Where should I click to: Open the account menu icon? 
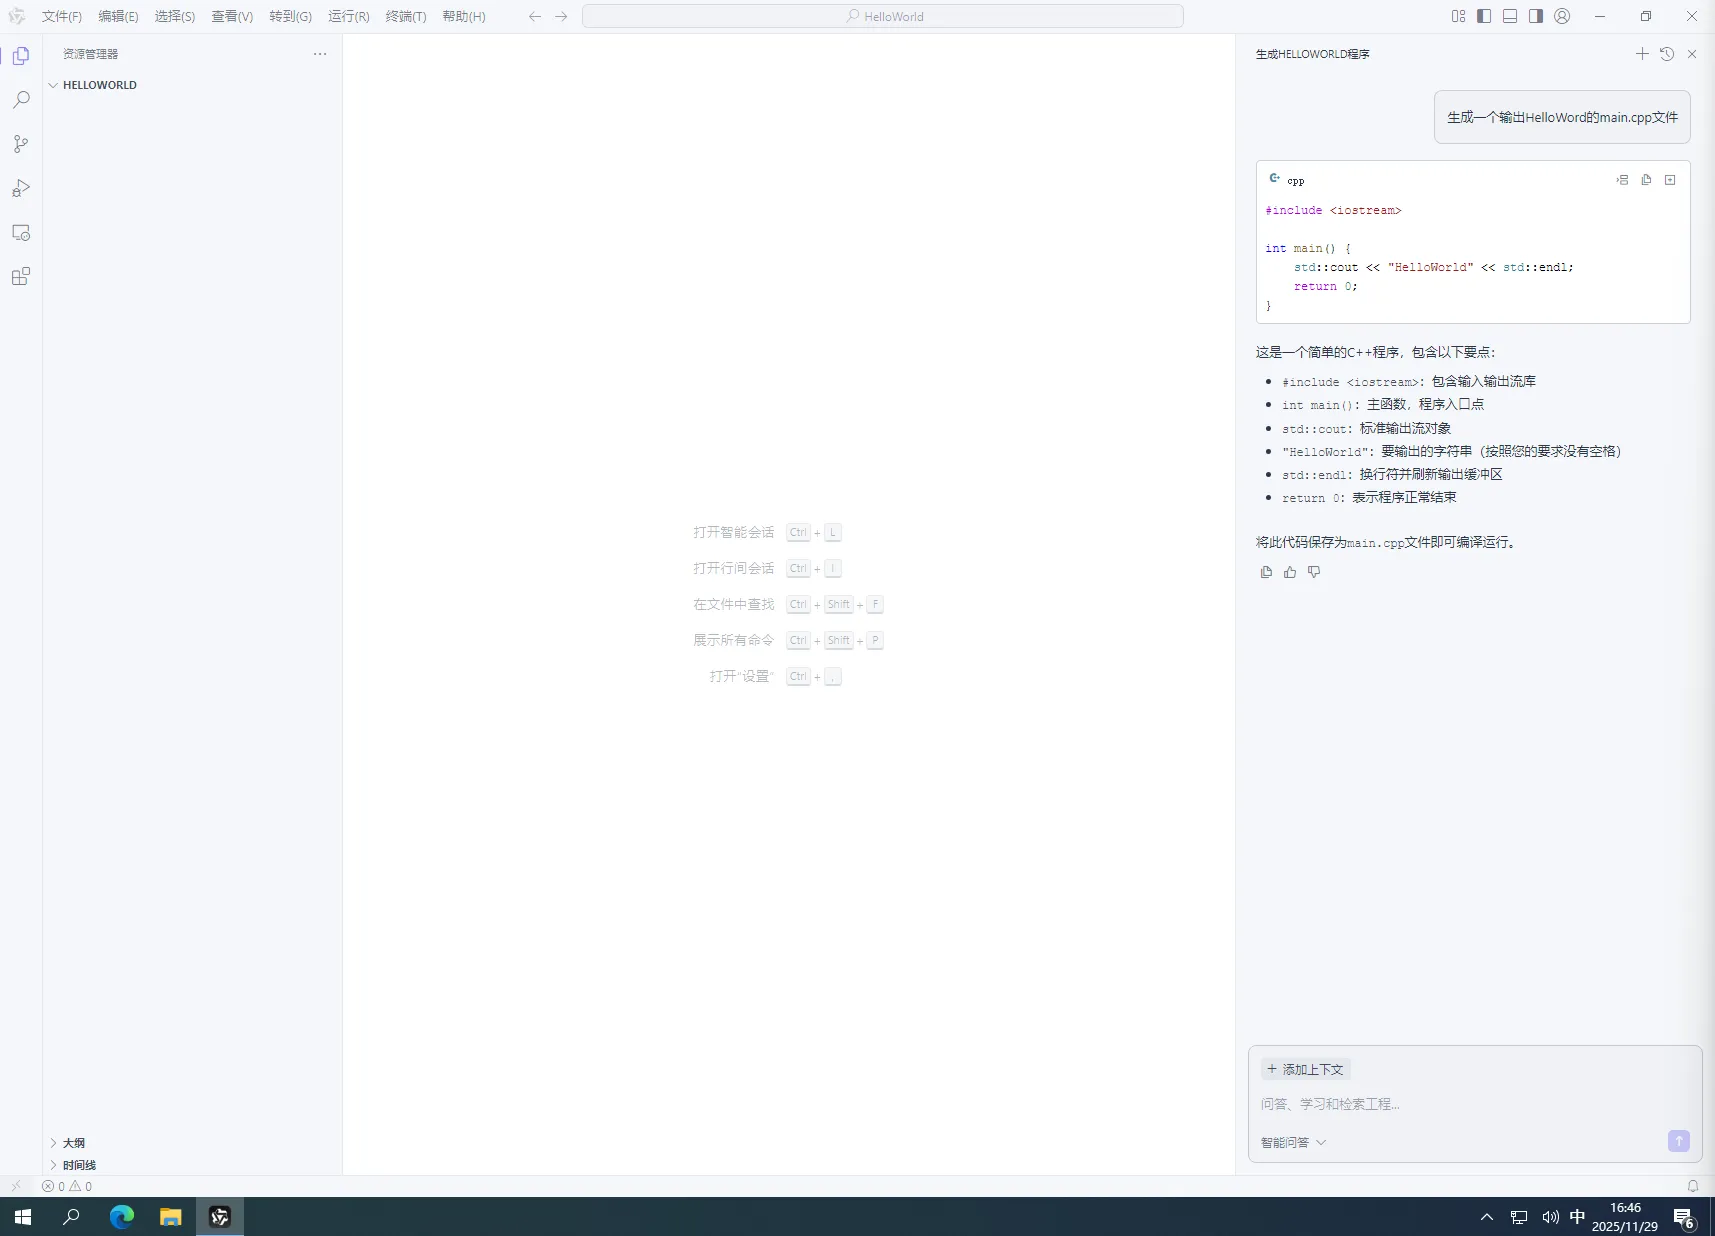pos(1562,16)
